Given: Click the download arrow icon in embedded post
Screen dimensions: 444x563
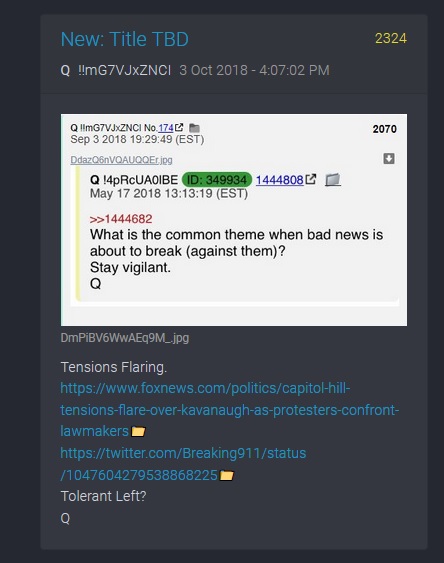Looking at the screenshot, I should click(x=389, y=158).
